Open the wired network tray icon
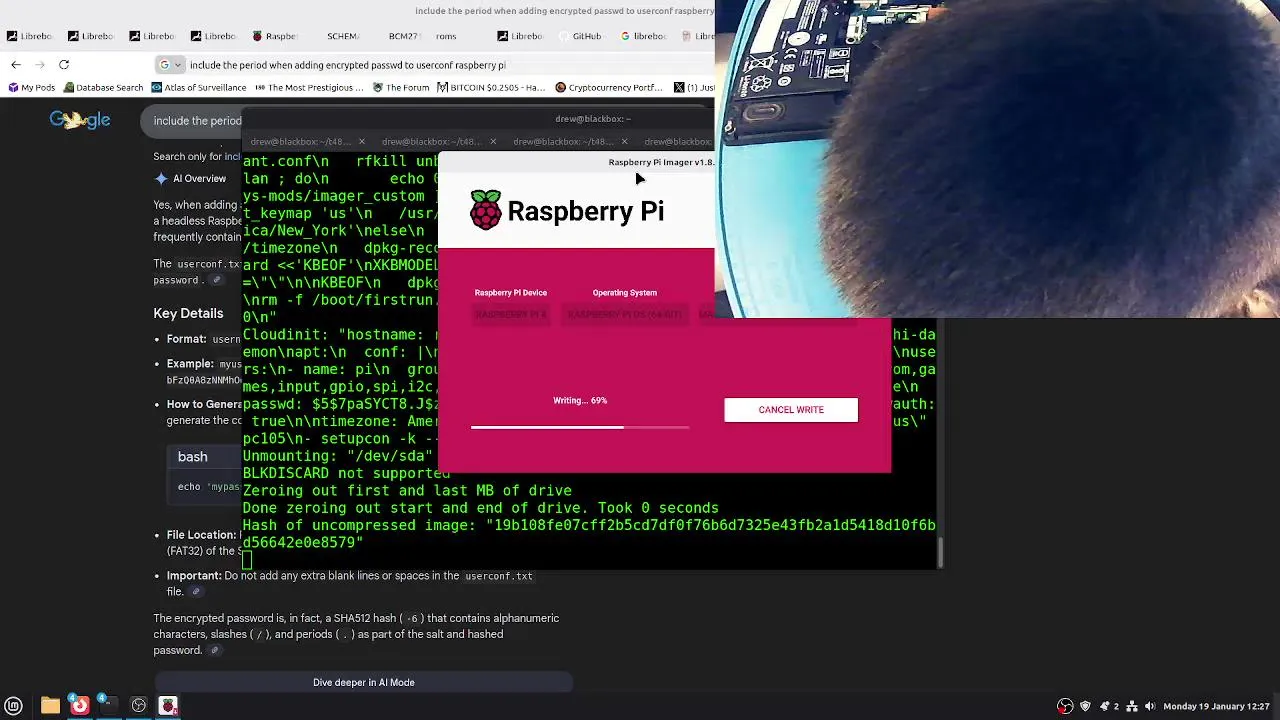The image size is (1280, 720). tap(1132, 706)
